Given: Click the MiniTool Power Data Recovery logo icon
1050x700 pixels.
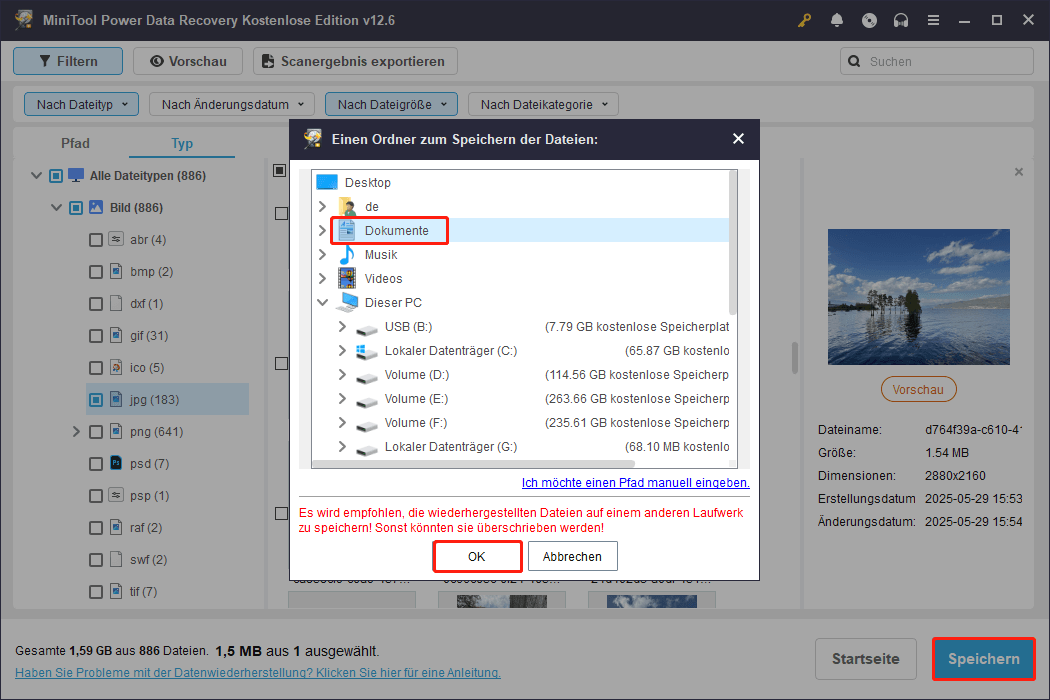Looking at the screenshot, I should [x=22, y=19].
